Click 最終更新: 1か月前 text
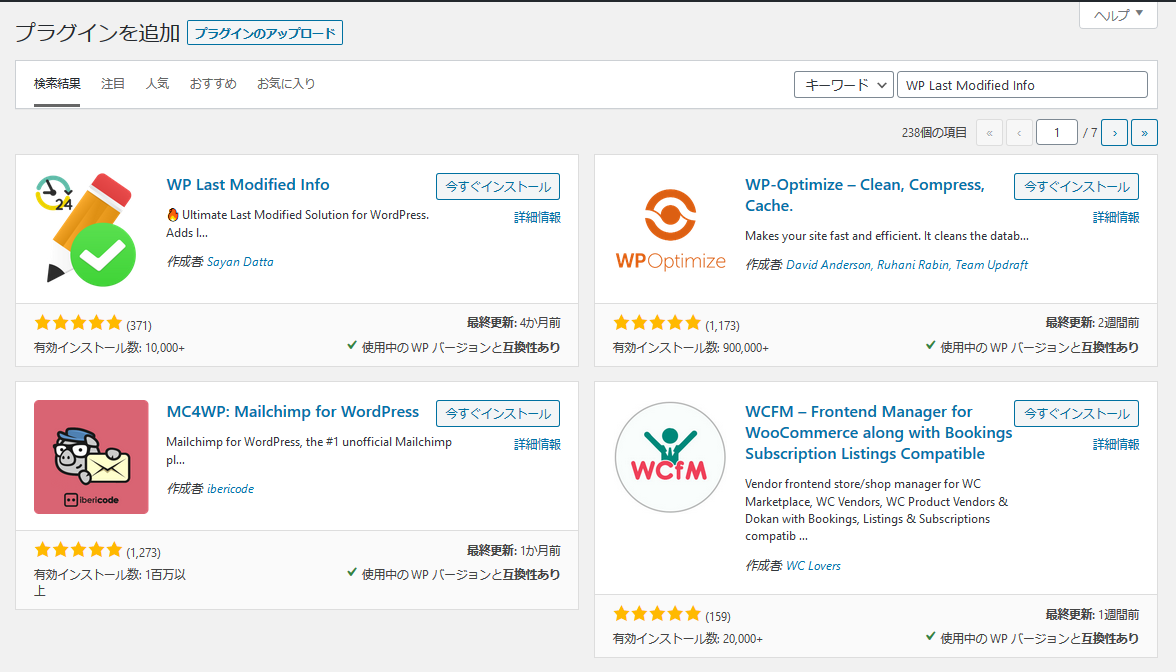This screenshot has height=672, width=1176. 514,550
